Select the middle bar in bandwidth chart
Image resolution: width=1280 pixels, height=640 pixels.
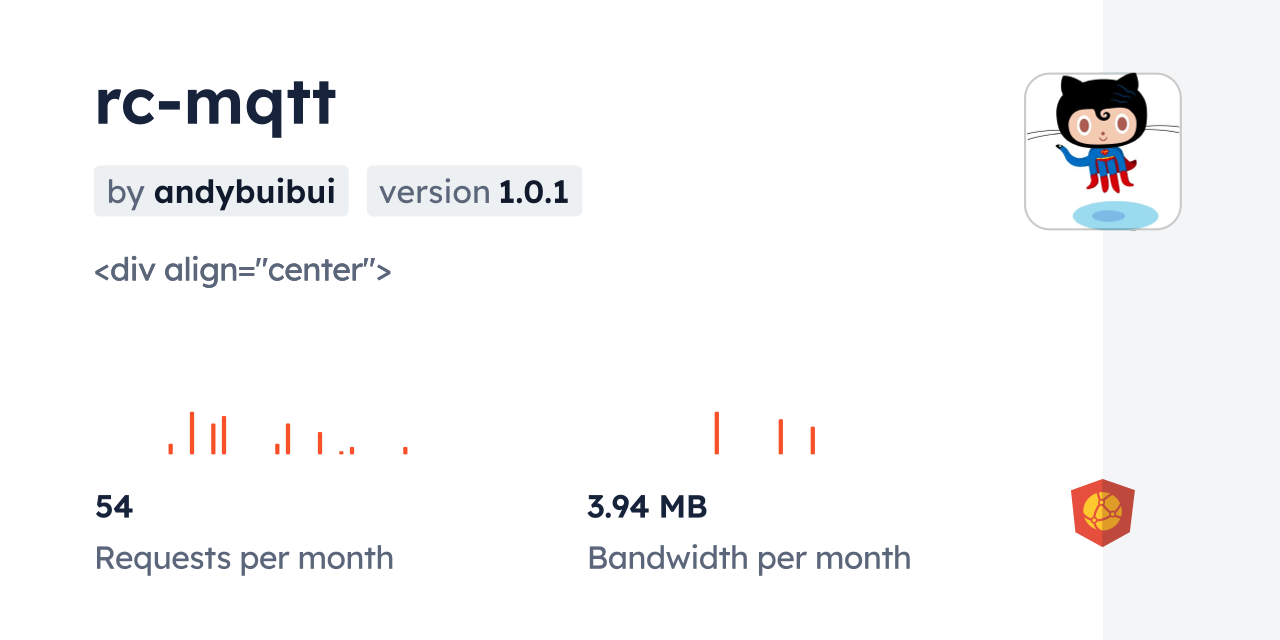pyautogui.click(x=781, y=437)
